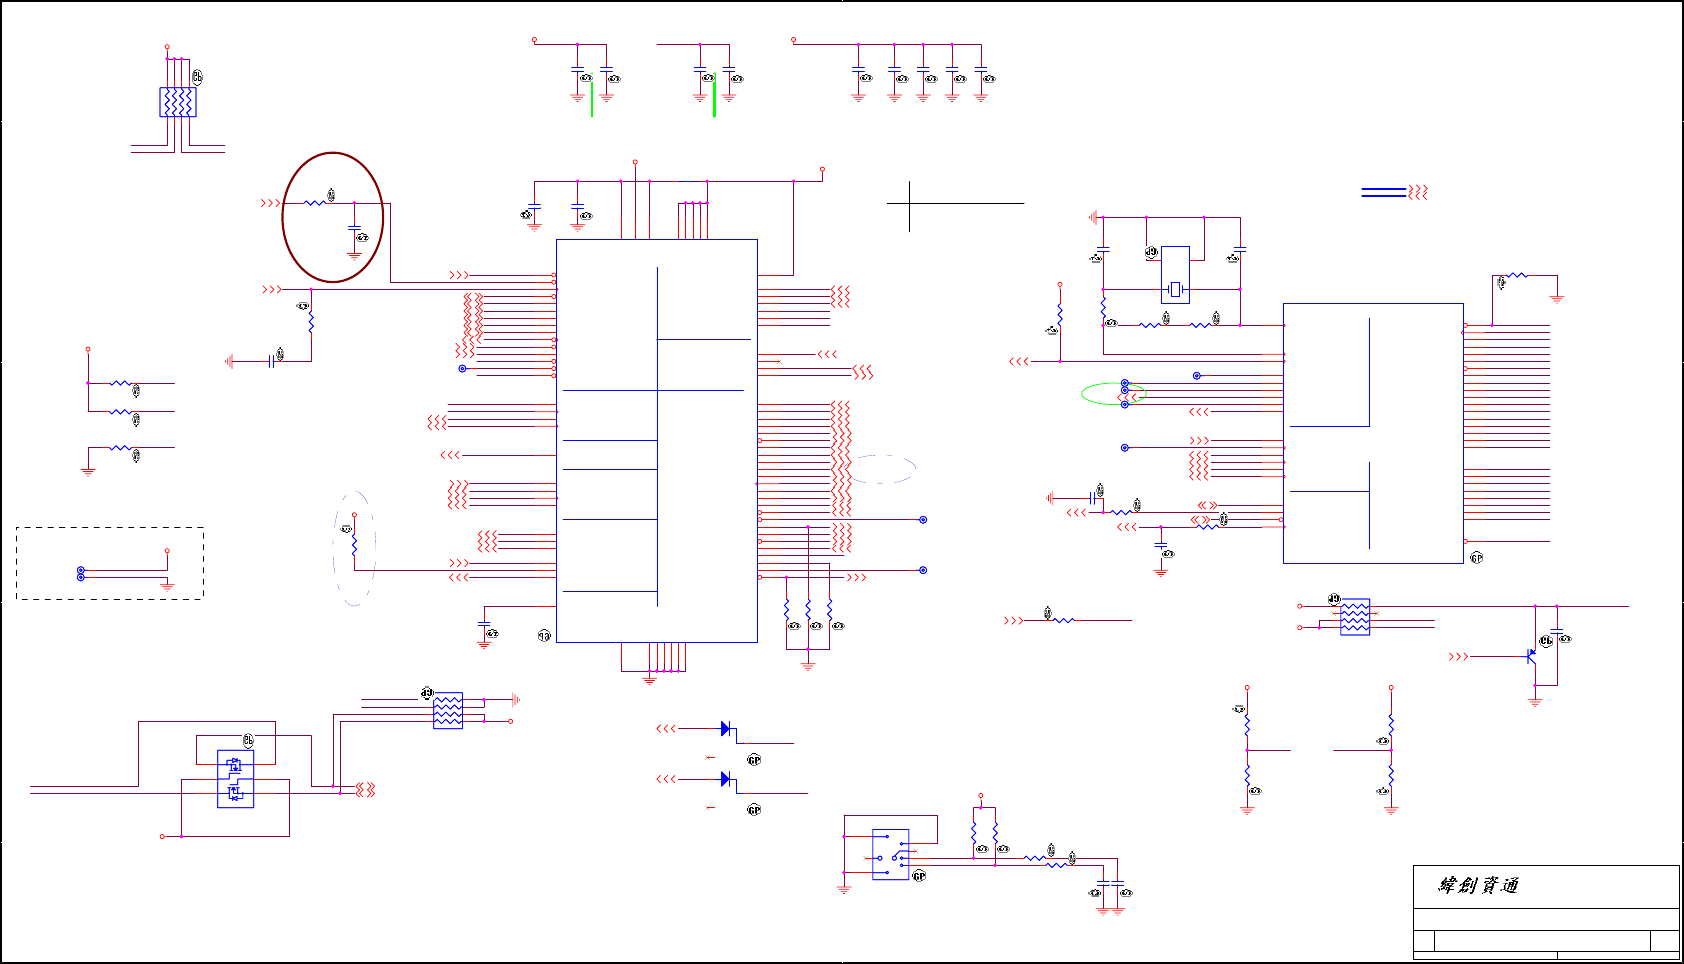Select the capacitor inside the dark red ellipse
This screenshot has width=1684, height=964.
[354, 229]
